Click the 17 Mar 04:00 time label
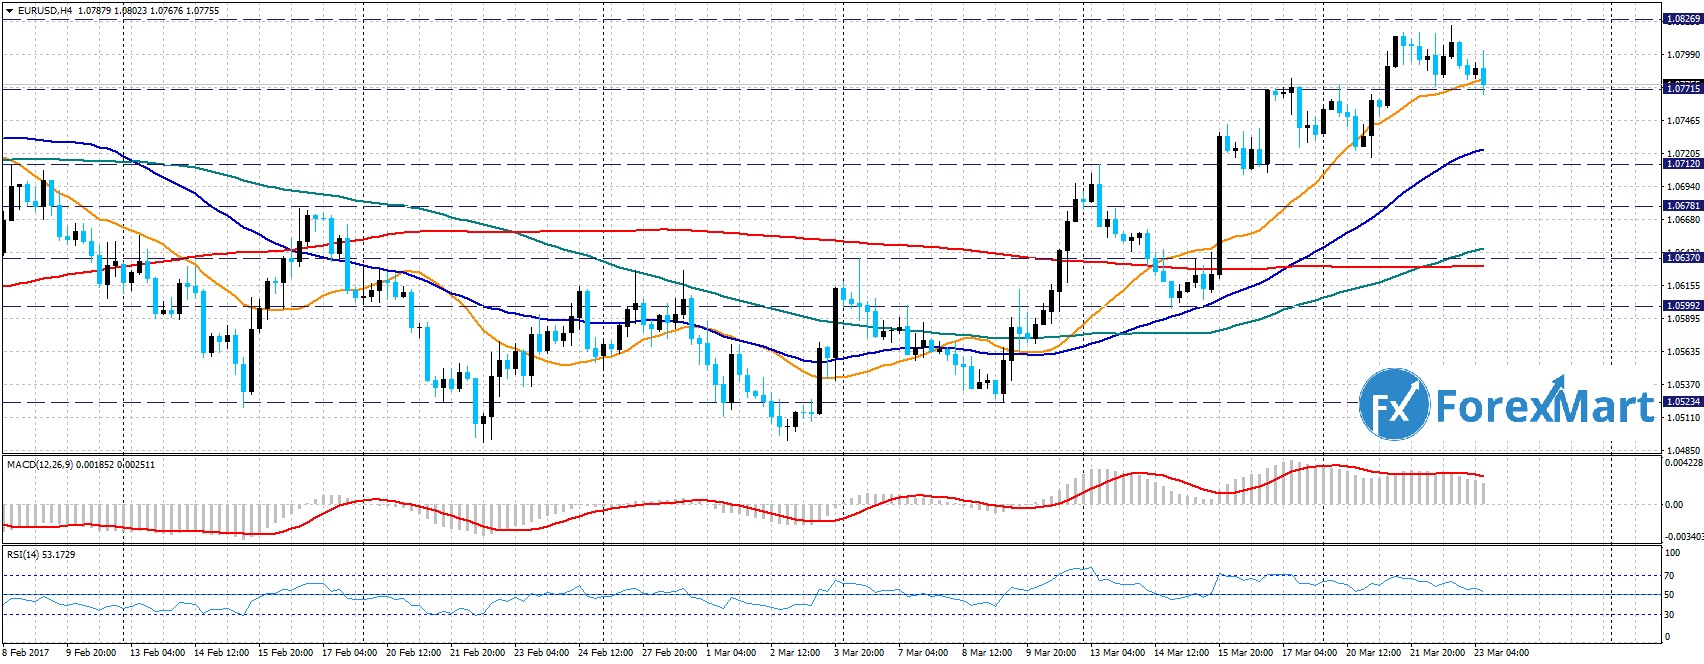The height and width of the screenshot is (664, 1704). 1310,653
